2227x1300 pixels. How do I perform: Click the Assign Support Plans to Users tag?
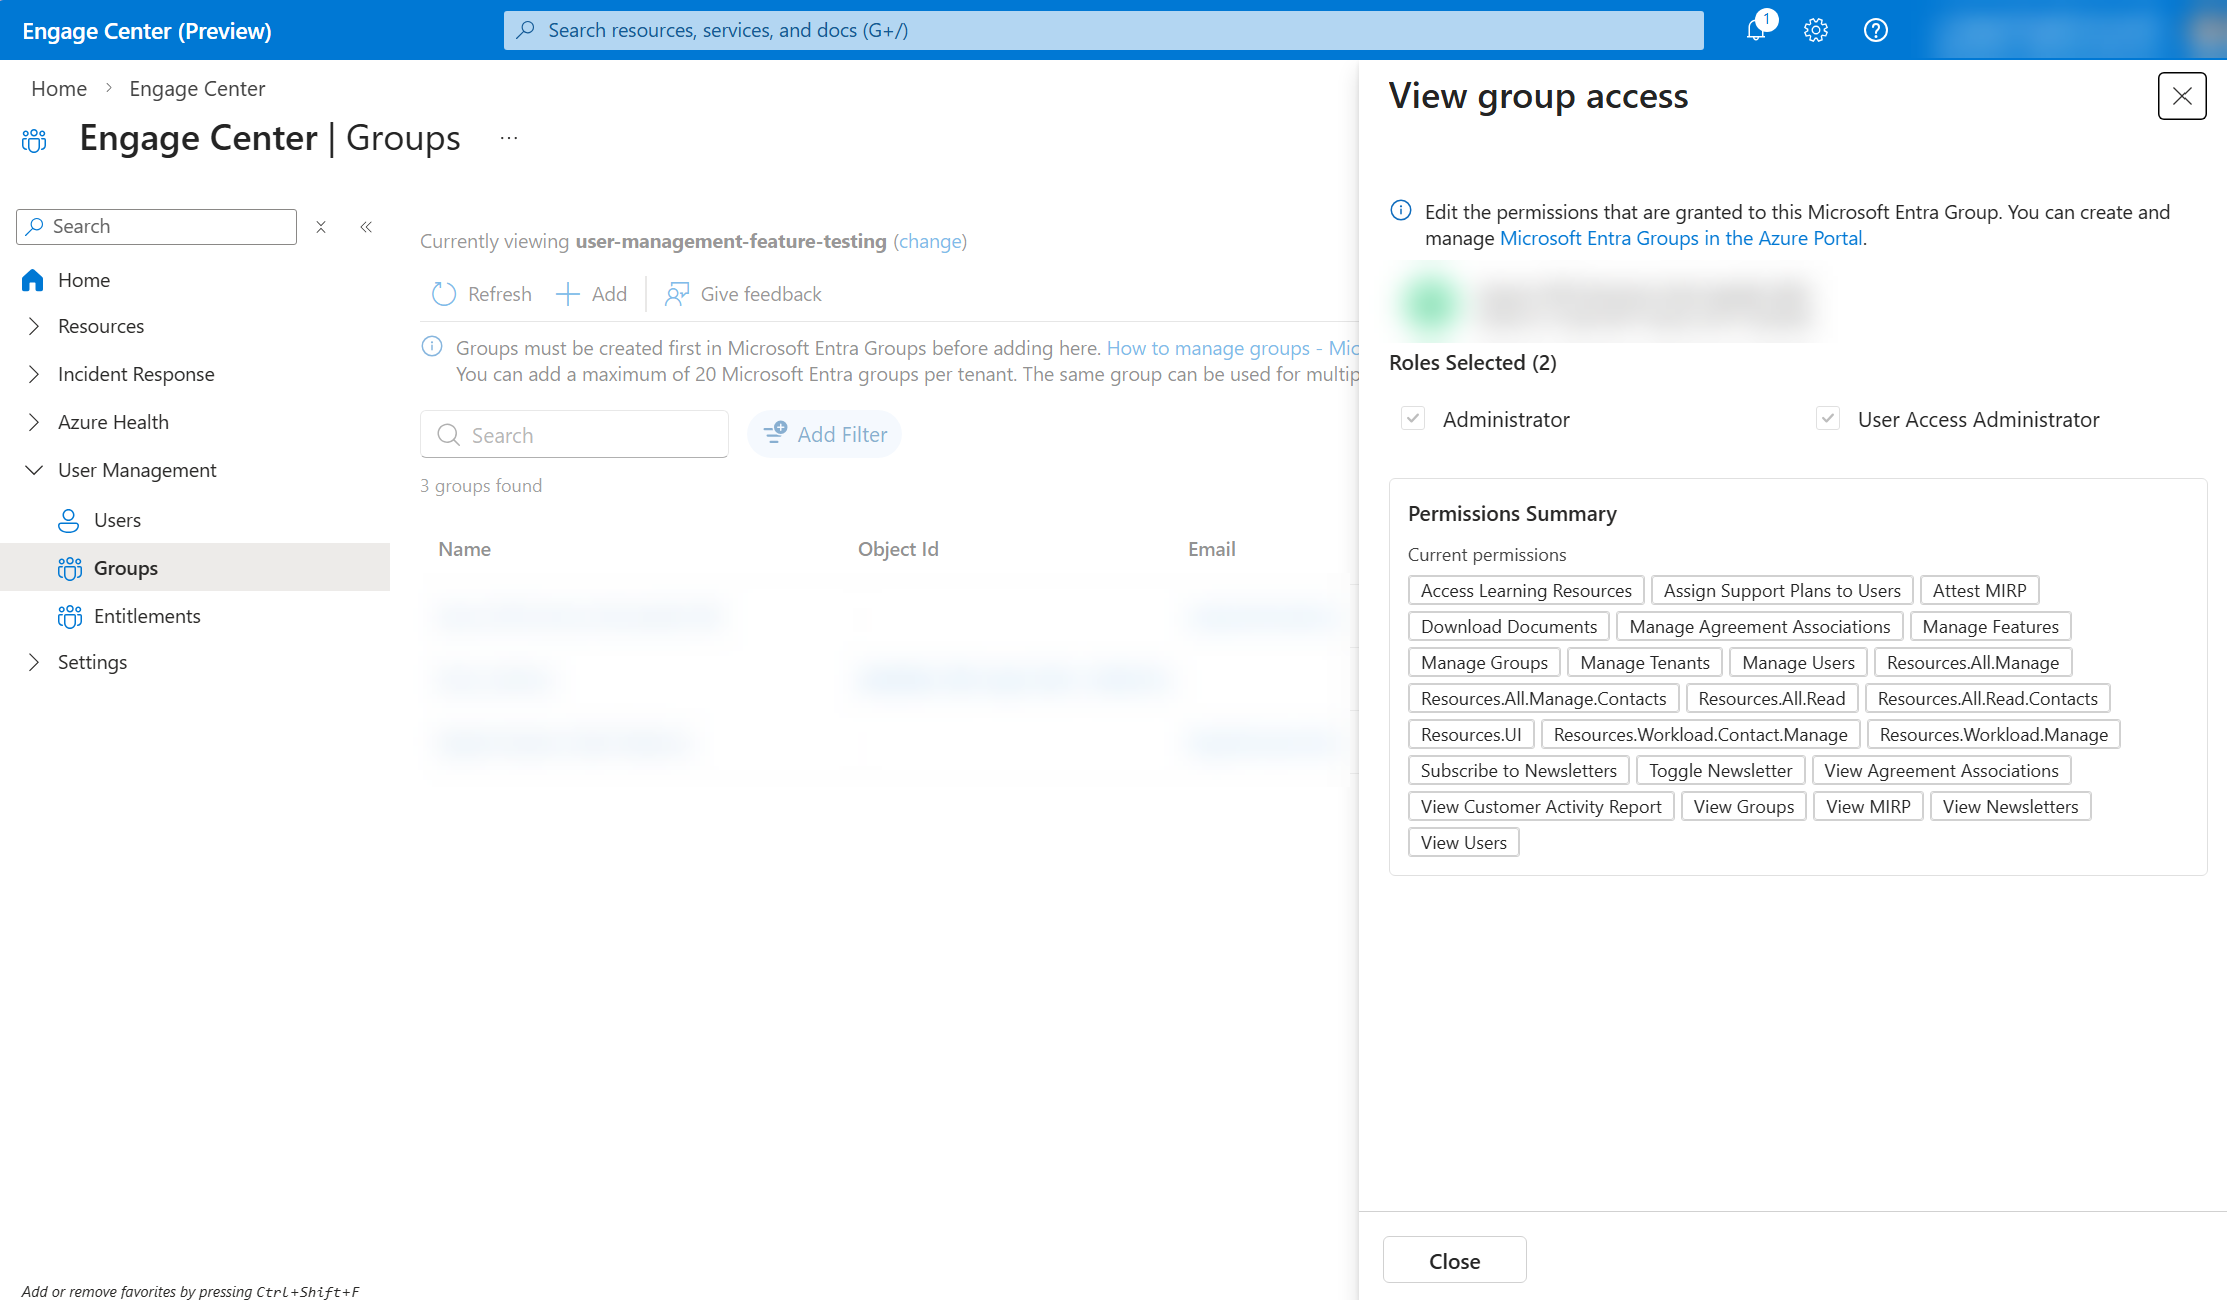tap(1782, 590)
